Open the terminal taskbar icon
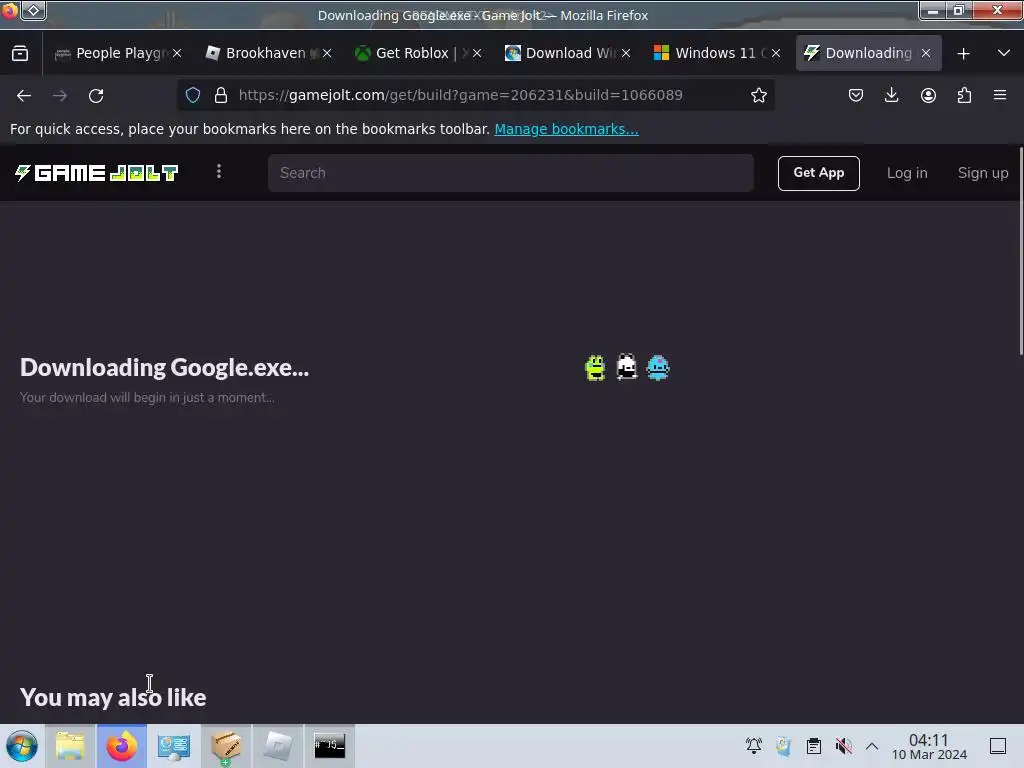 click(x=330, y=746)
